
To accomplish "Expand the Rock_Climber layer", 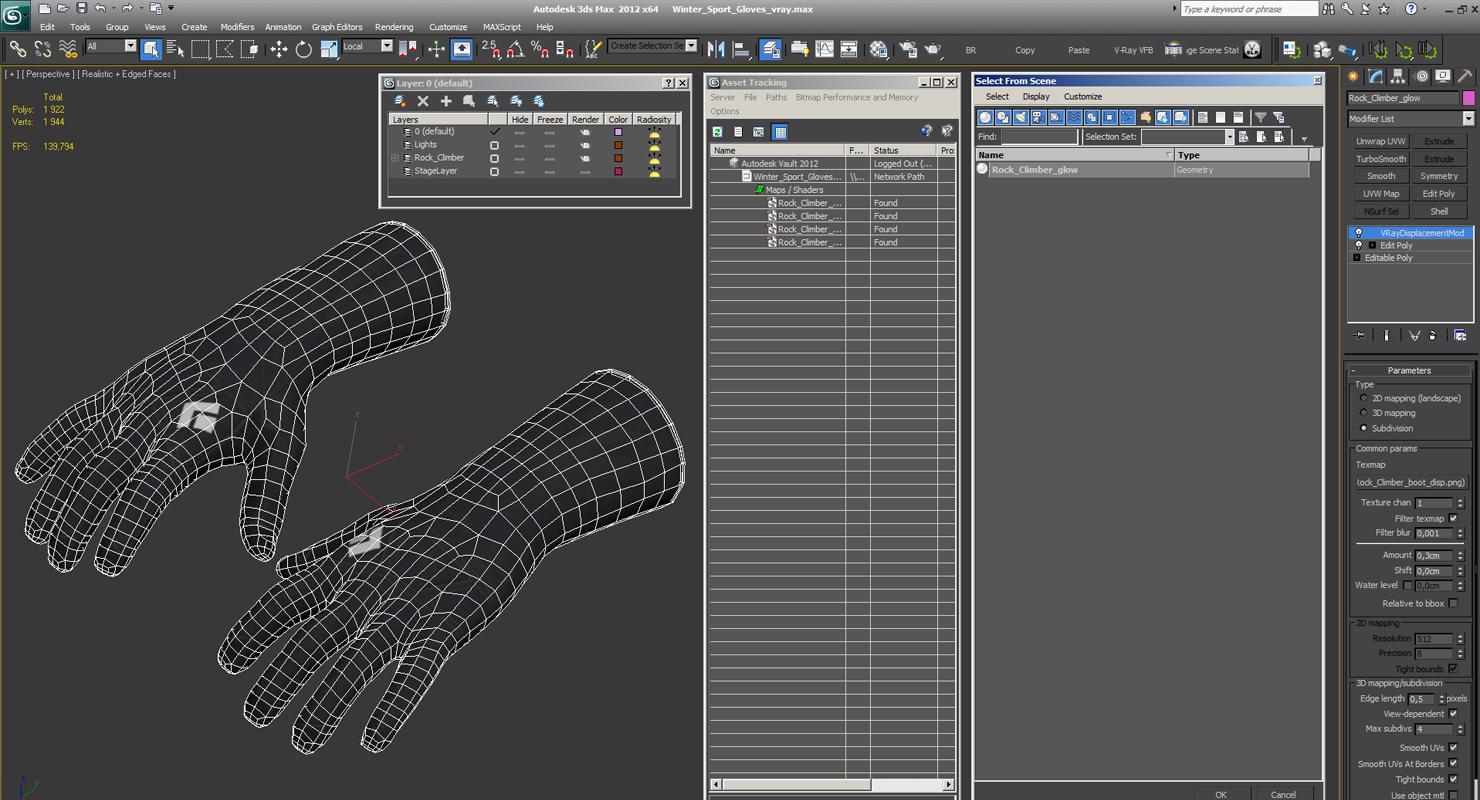I will (x=395, y=158).
